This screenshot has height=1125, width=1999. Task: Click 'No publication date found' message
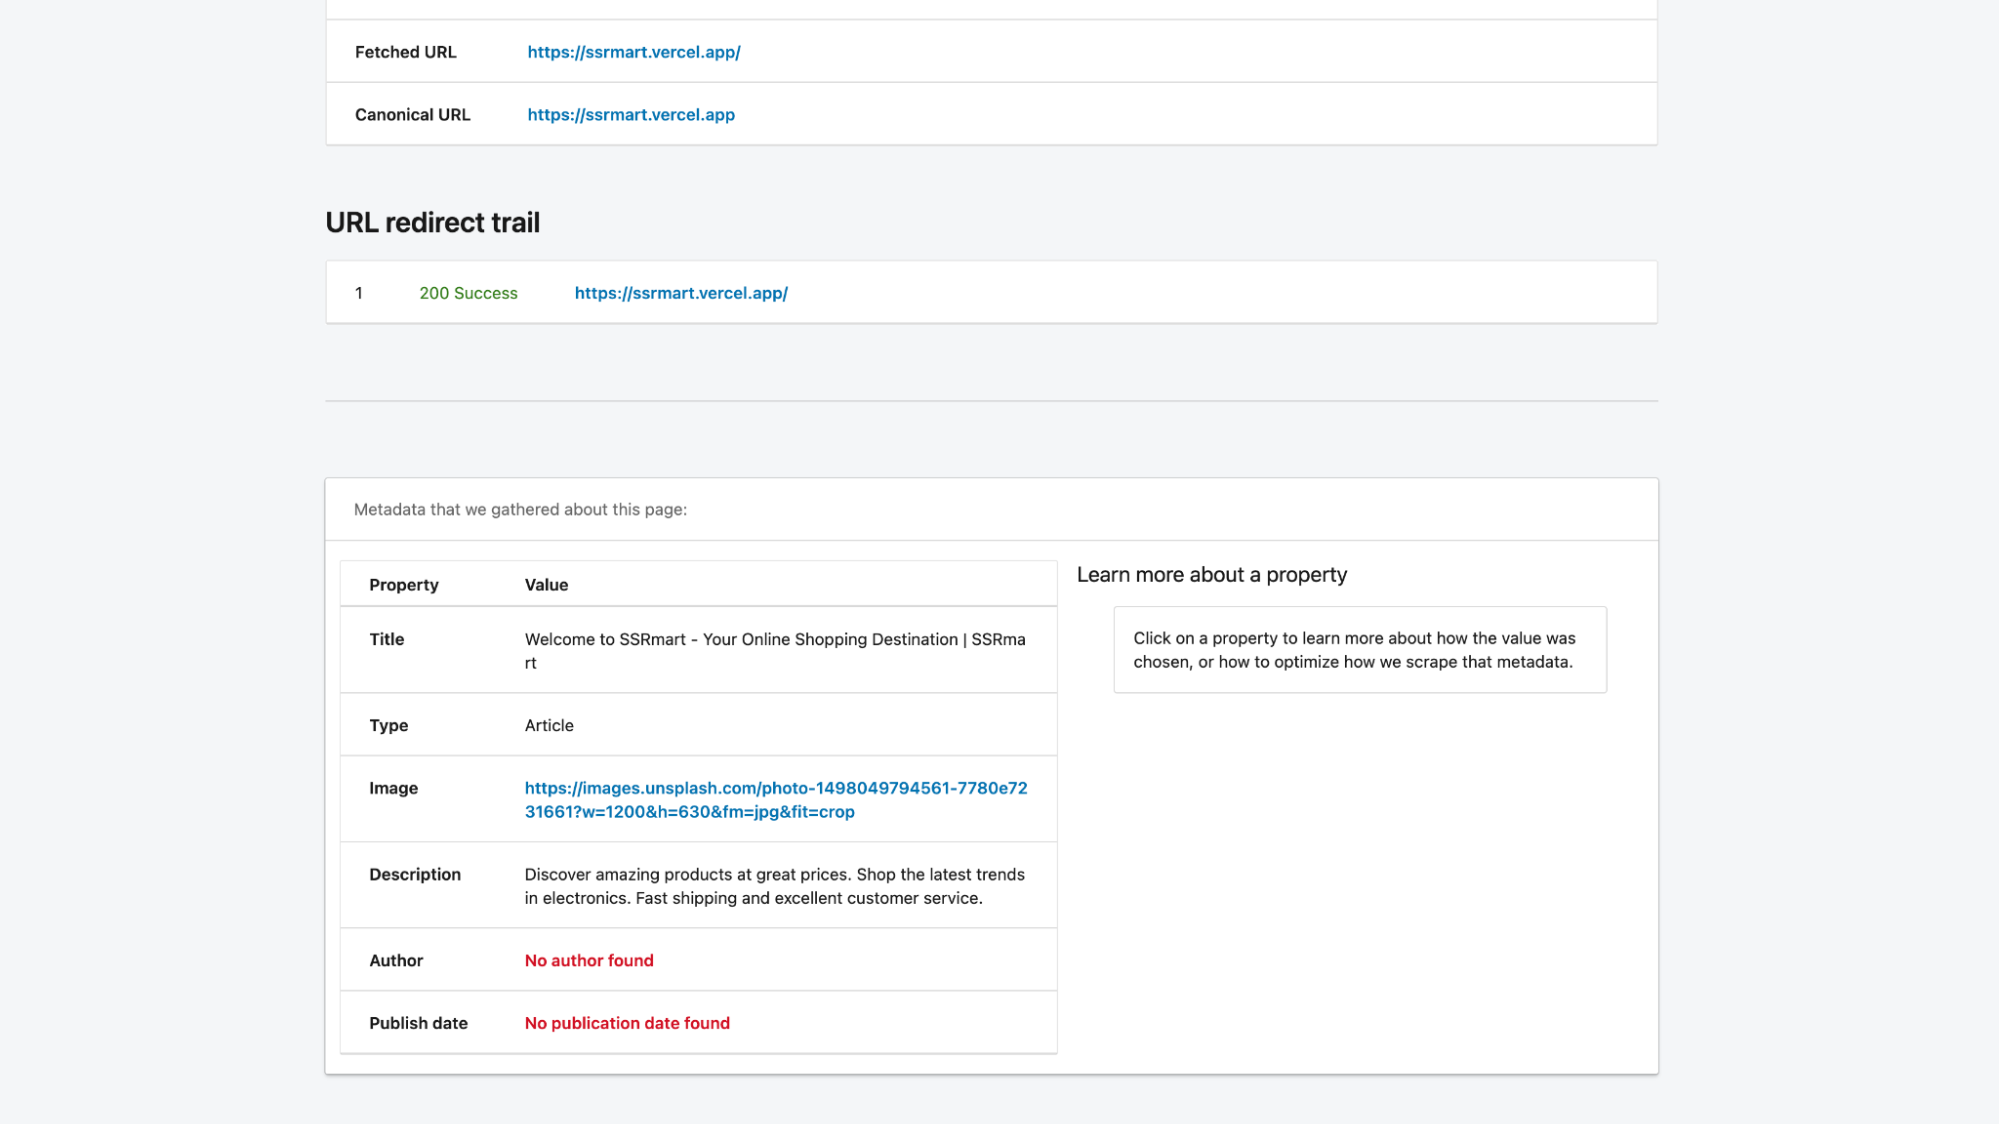click(627, 1023)
